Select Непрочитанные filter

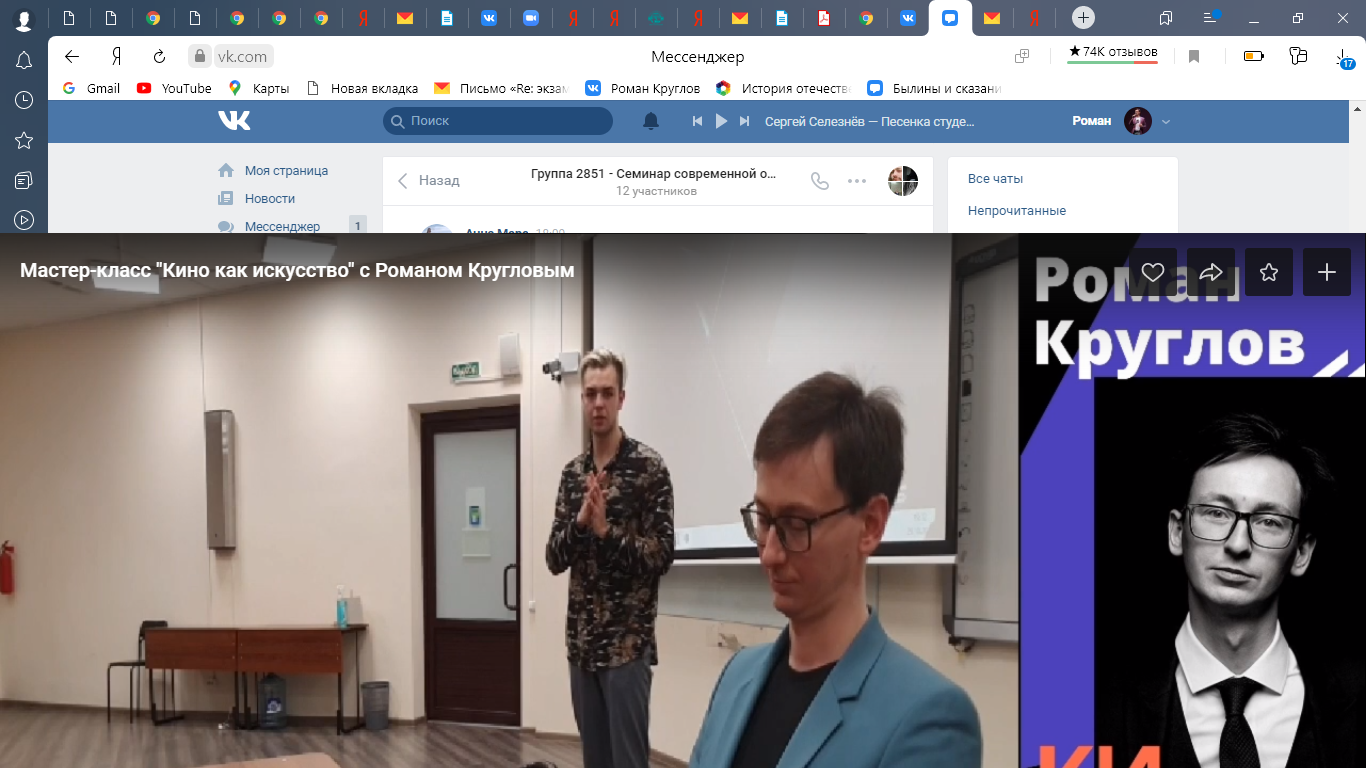[1017, 211]
